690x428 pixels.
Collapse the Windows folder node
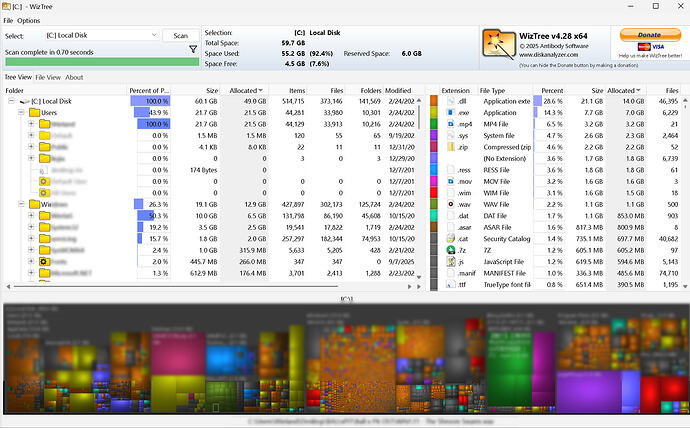tap(19, 204)
